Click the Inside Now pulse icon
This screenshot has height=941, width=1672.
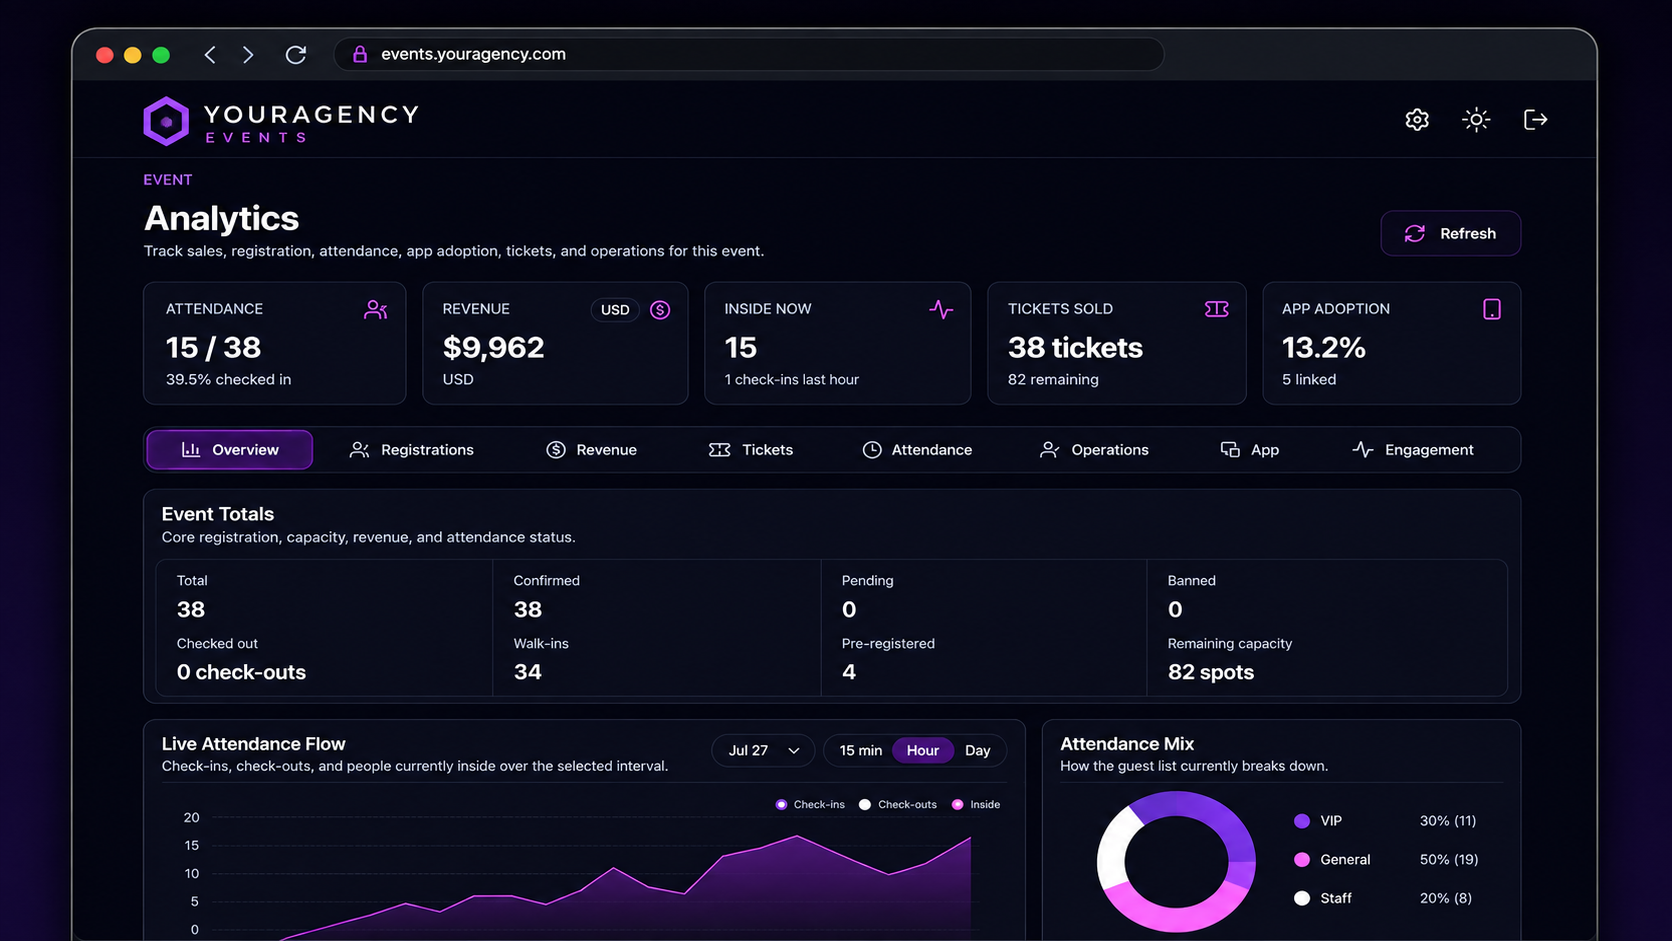point(941,310)
